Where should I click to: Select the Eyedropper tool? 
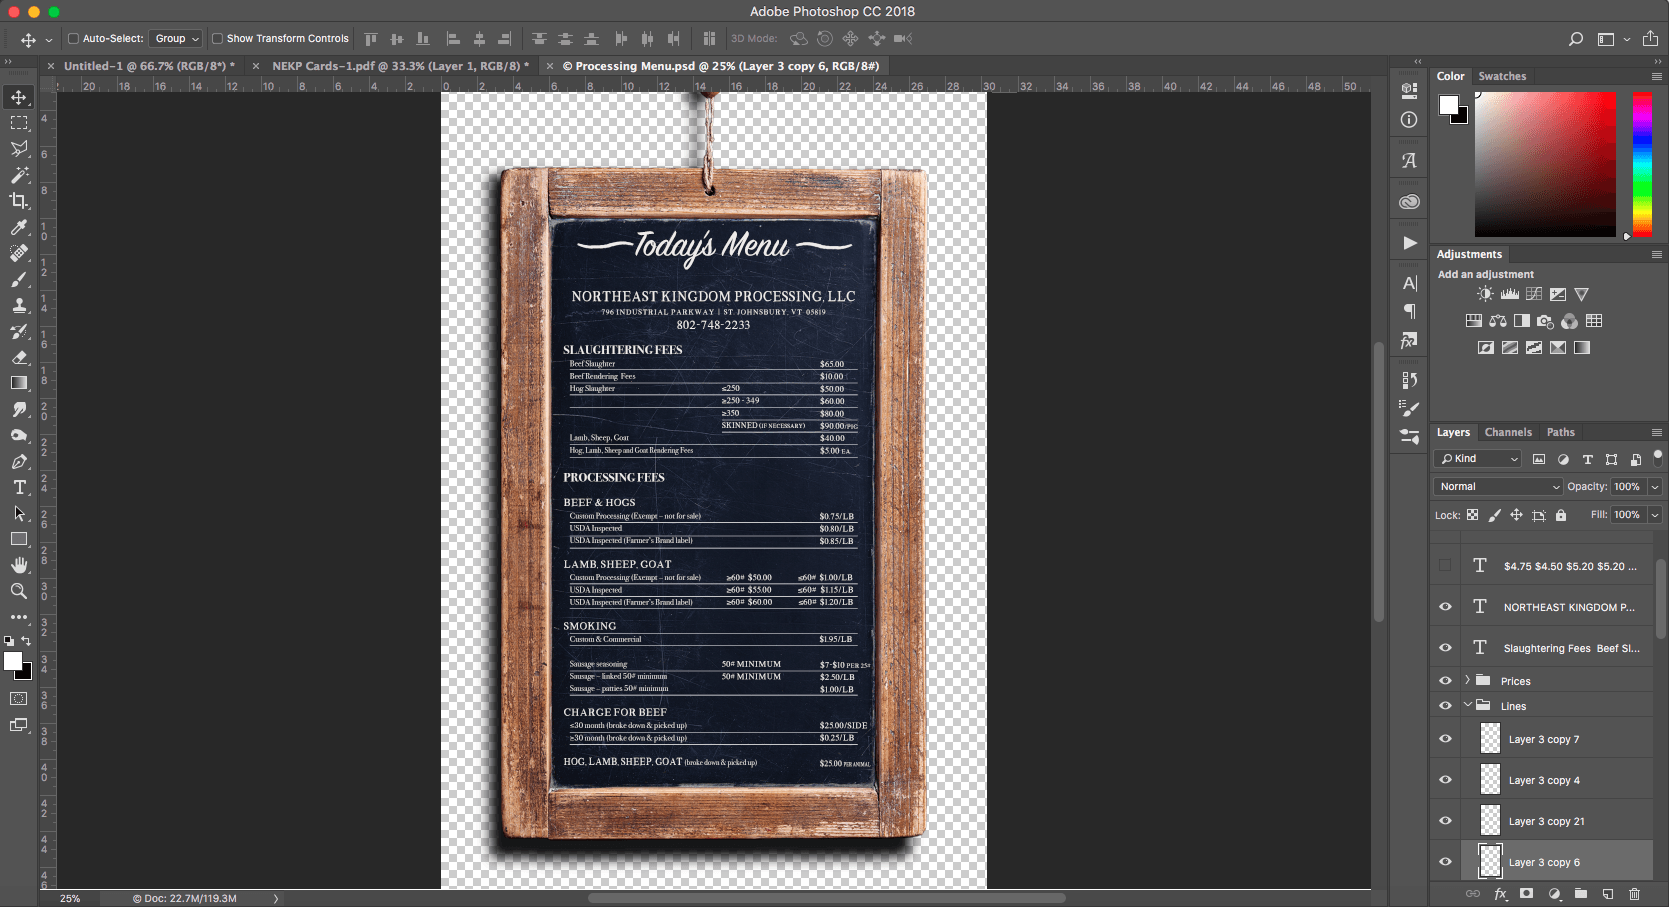pos(19,227)
